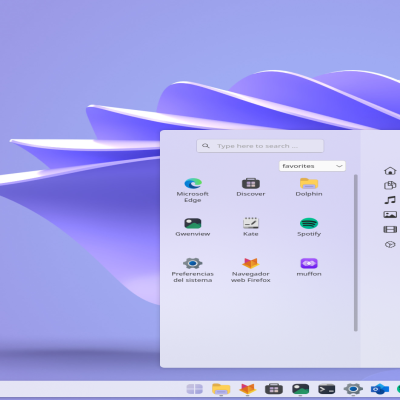
Task: Launch Spotify from favorites grid
Action: pos(309,227)
